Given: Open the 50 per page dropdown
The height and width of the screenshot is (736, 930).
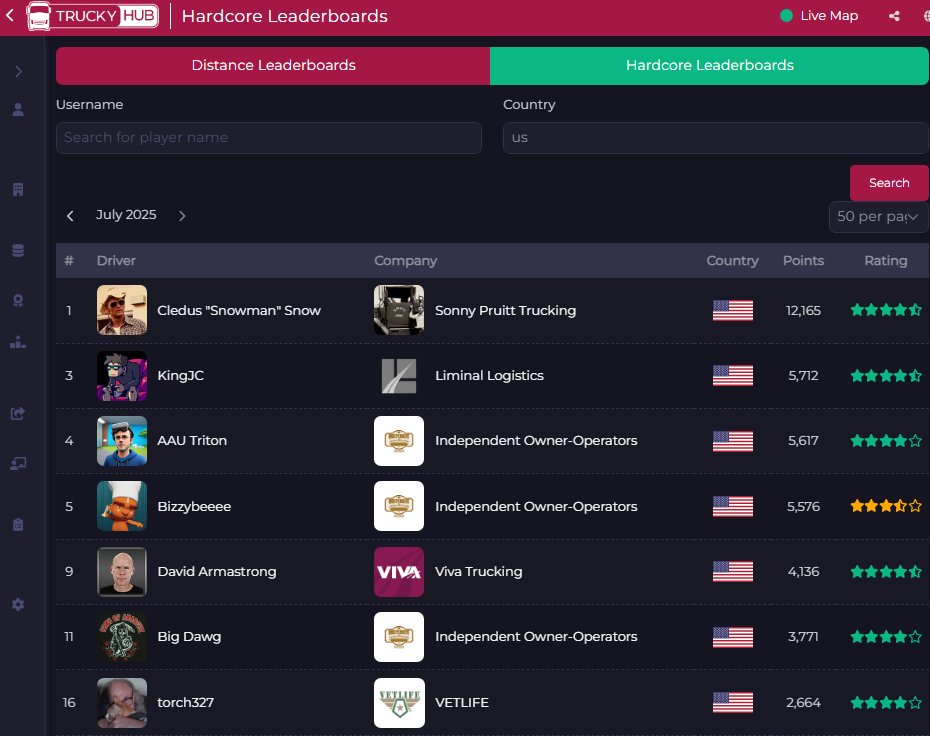Looking at the screenshot, I should point(878,216).
